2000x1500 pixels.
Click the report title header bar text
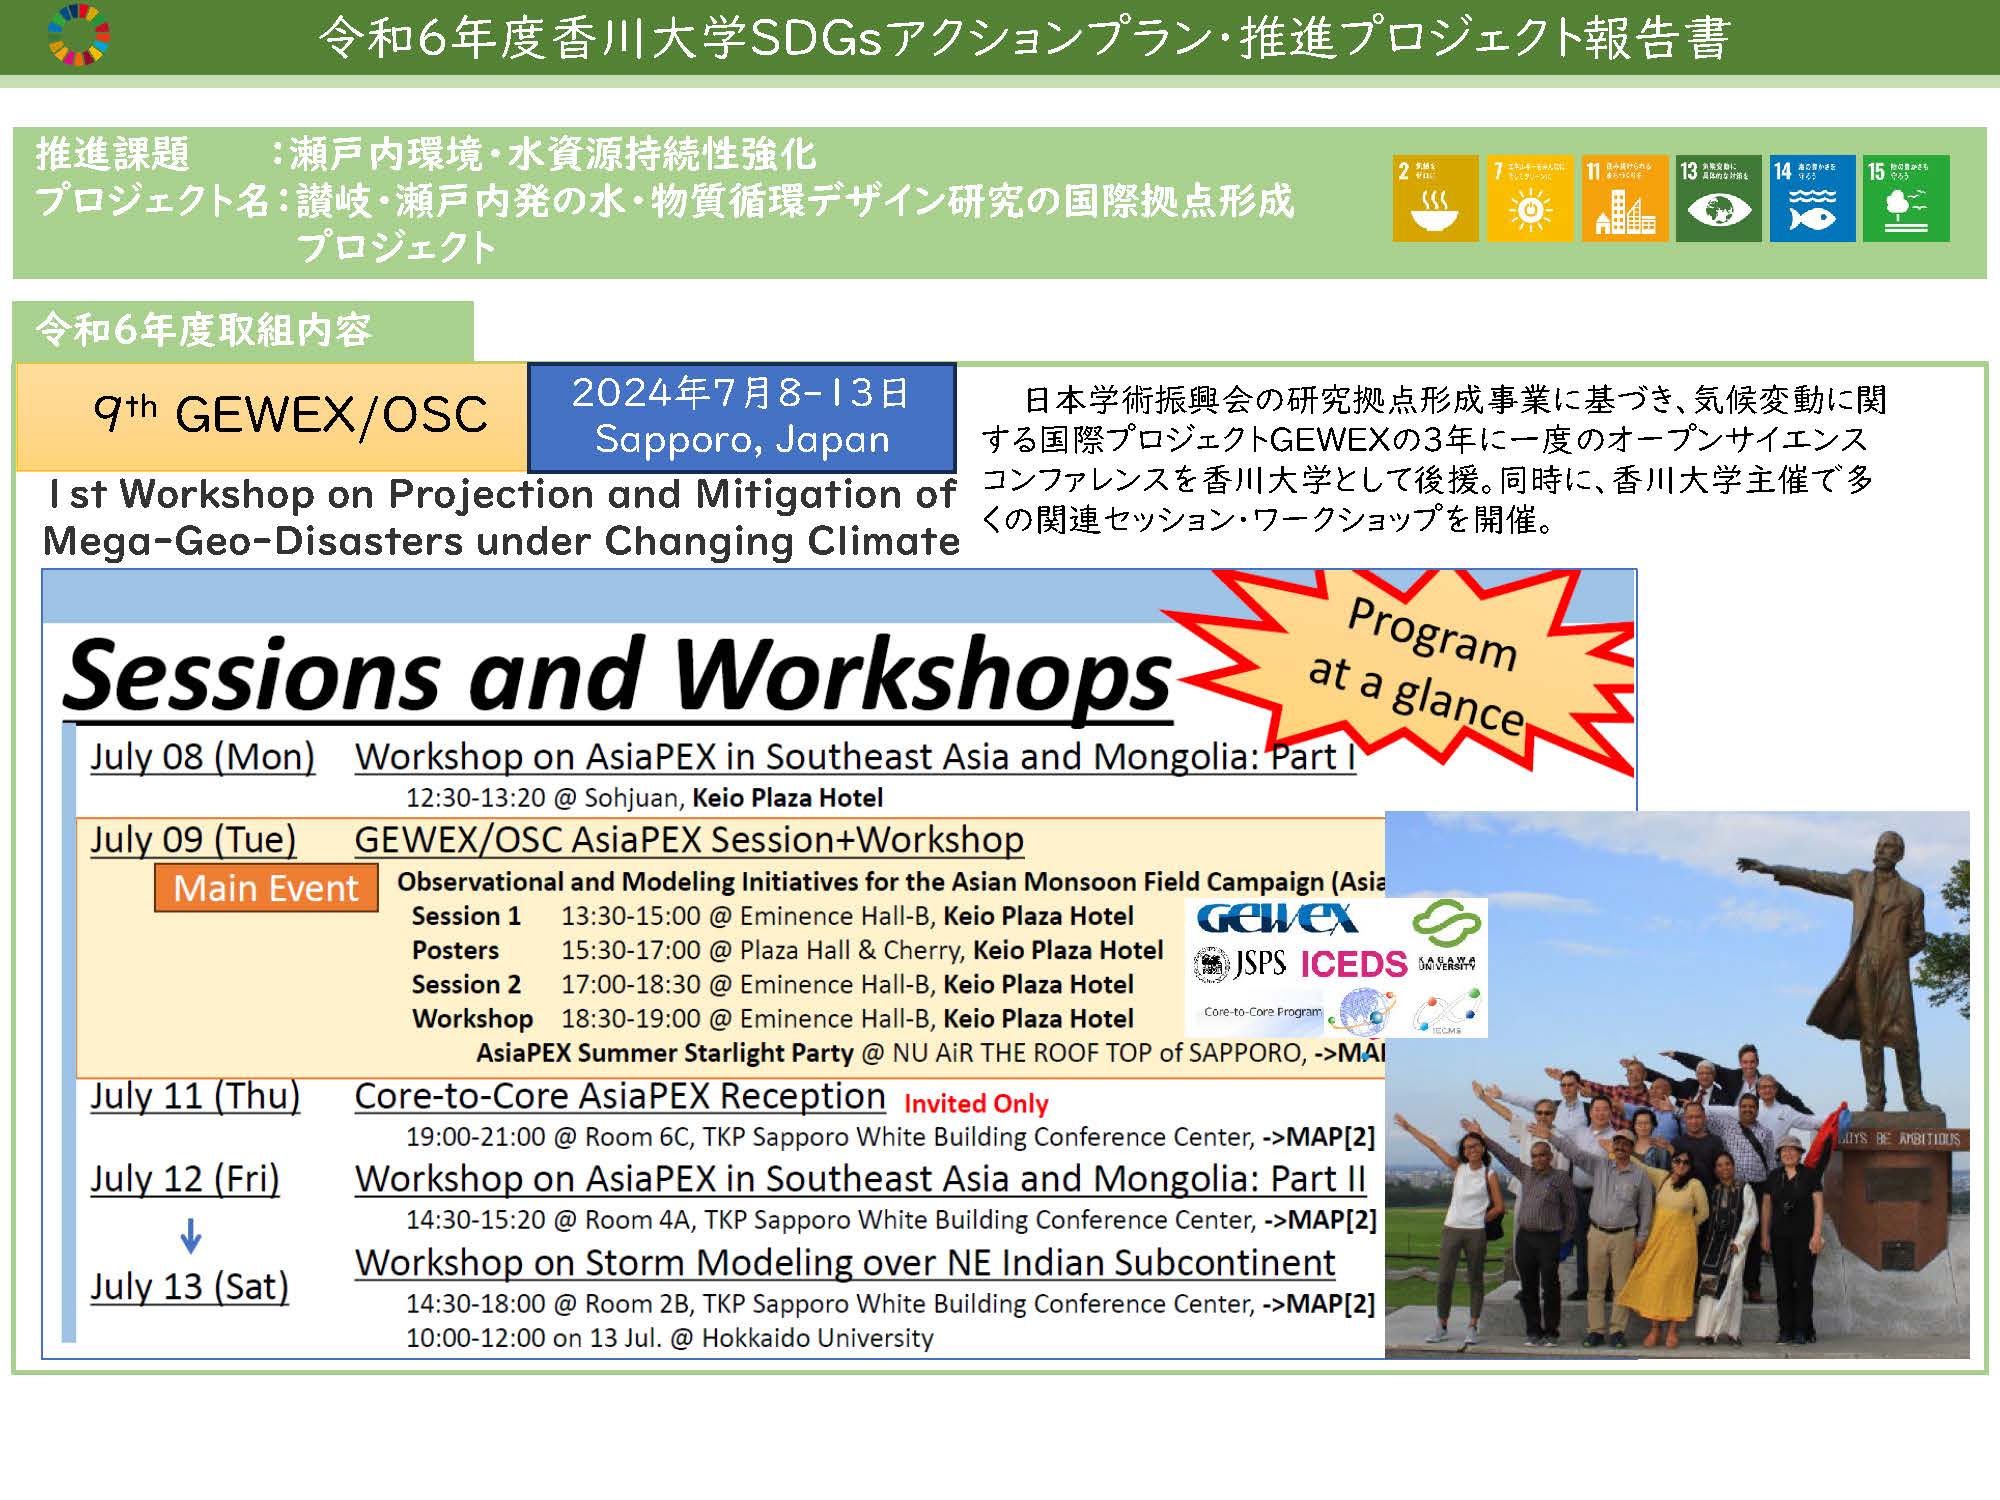click(1024, 38)
